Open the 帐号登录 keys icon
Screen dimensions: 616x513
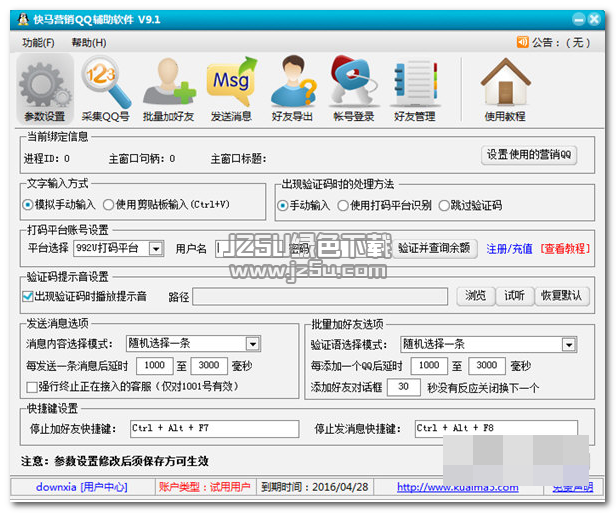click(354, 89)
